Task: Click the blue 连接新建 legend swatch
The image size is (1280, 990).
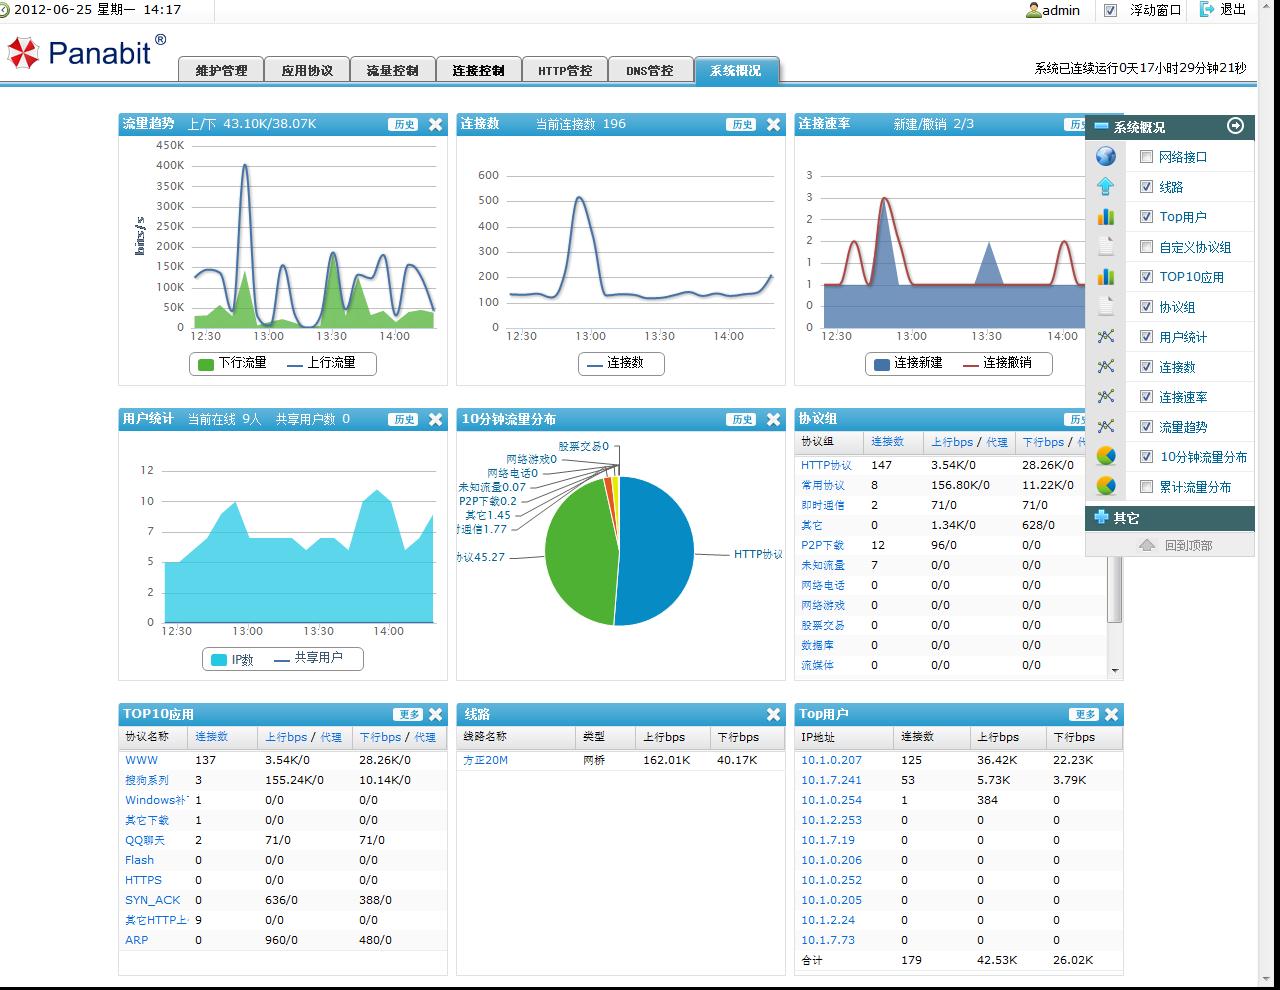Action: pos(882,364)
